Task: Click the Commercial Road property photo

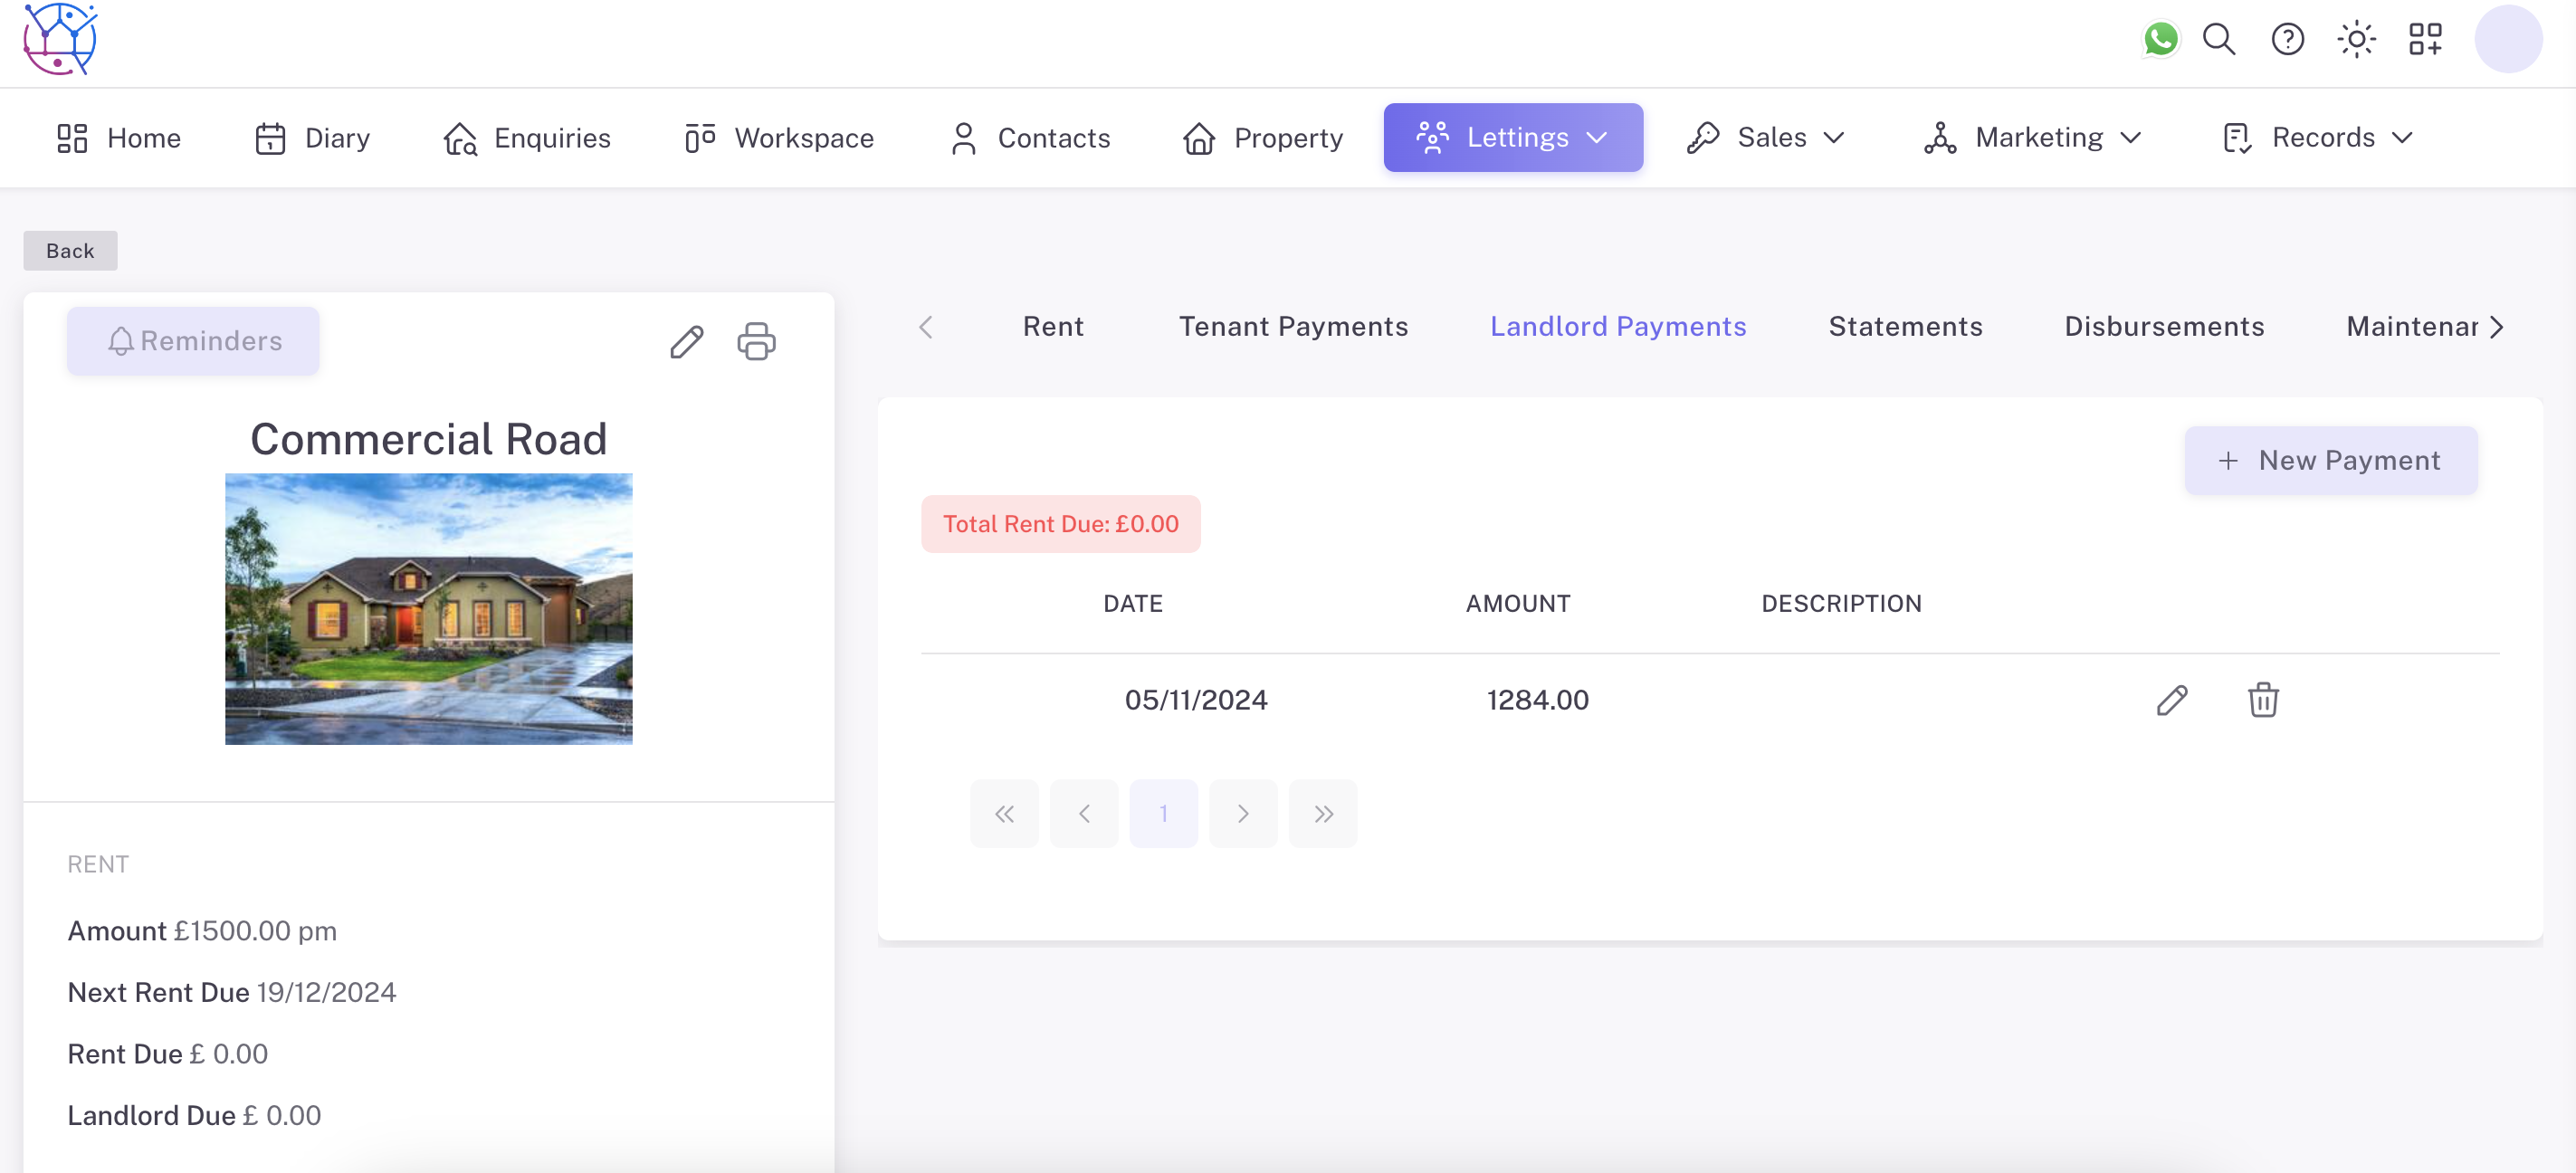Action: click(428, 609)
